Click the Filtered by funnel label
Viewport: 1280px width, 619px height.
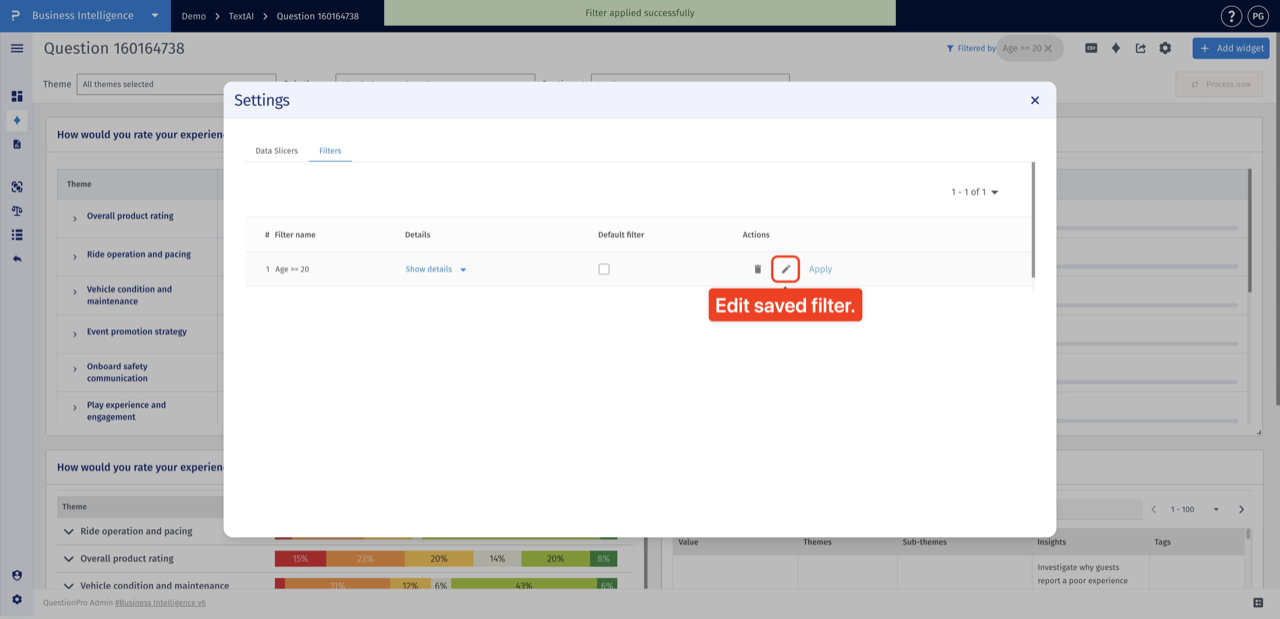coord(971,48)
